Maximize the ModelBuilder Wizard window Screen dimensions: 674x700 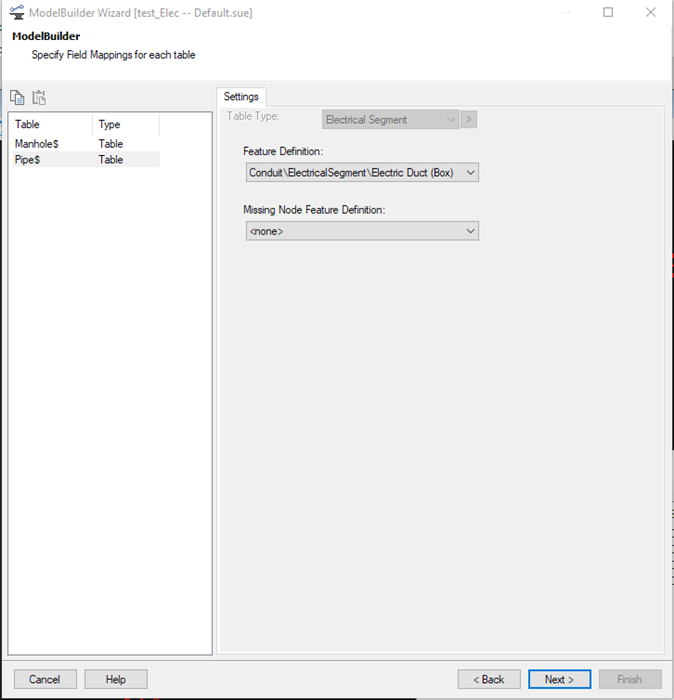pyautogui.click(x=608, y=13)
